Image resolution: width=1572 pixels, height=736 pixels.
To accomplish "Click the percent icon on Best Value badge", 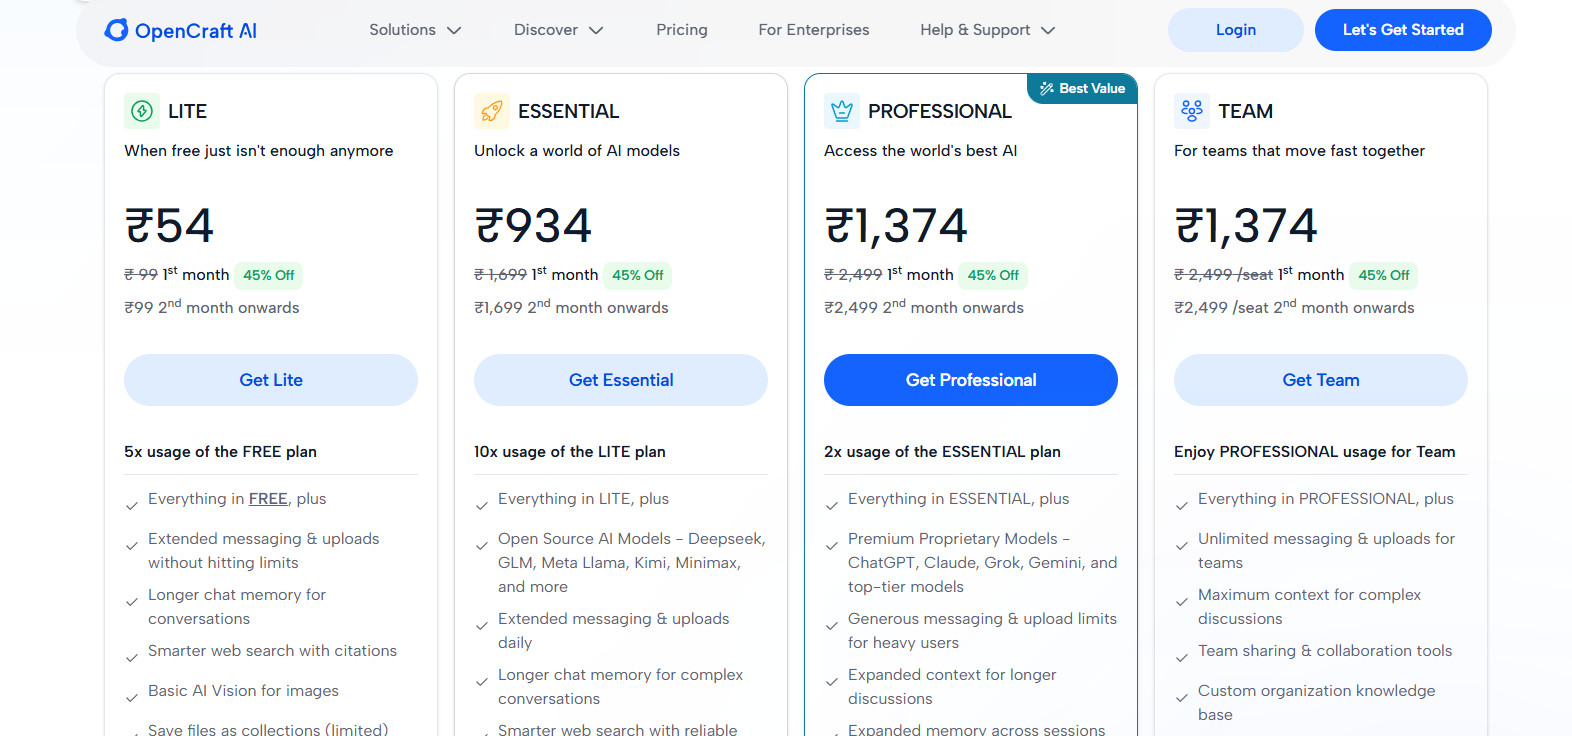I will pos(1046,88).
